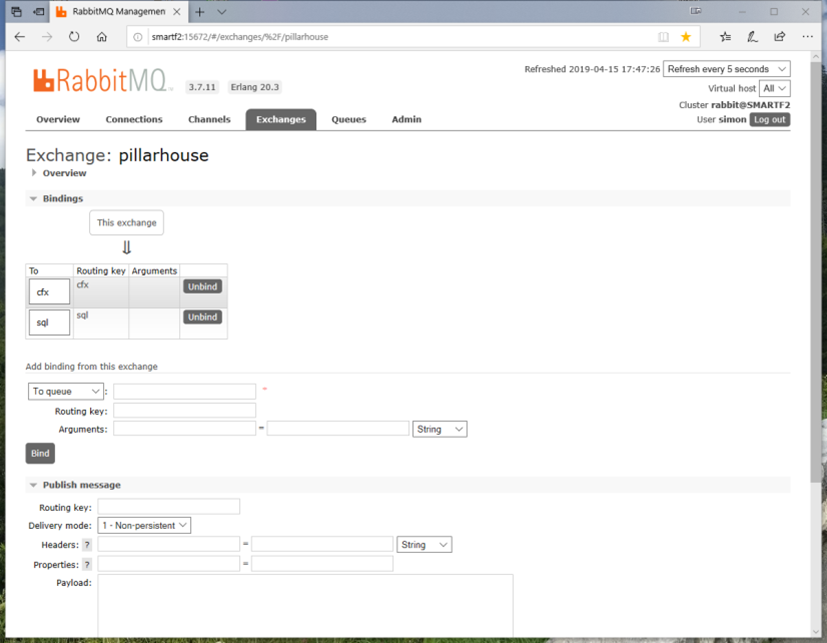
Task: Click the This exchange box
Action: tap(127, 223)
